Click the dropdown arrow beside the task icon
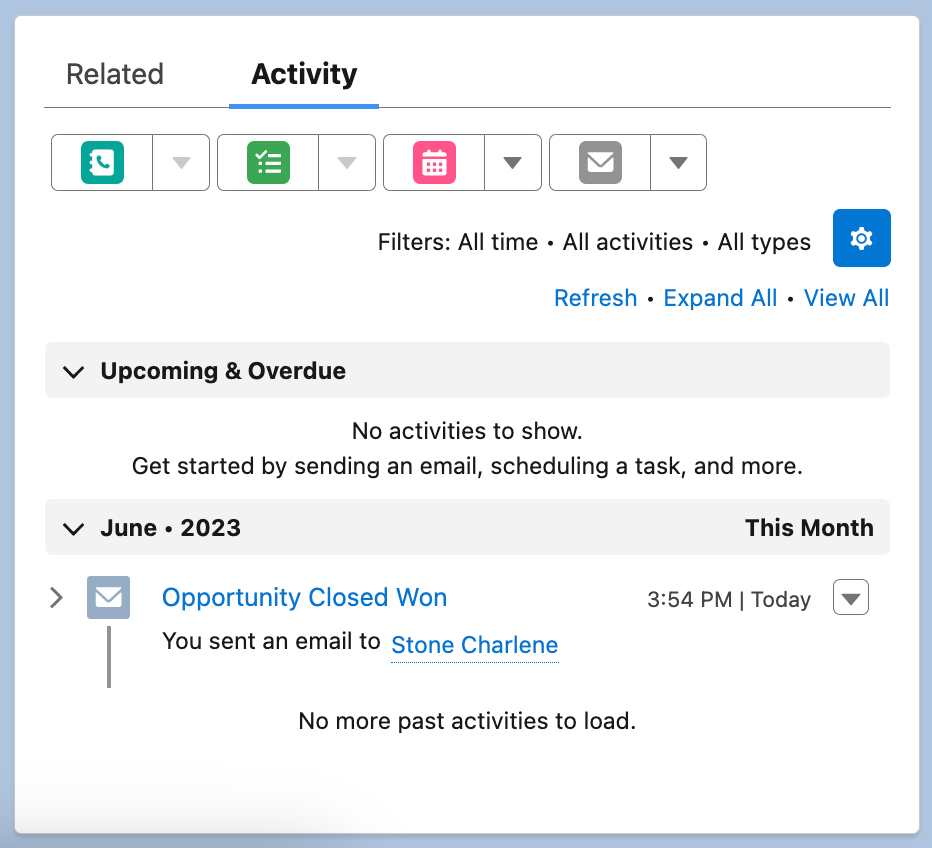The width and height of the screenshot is (932, 848). [346, 162]
